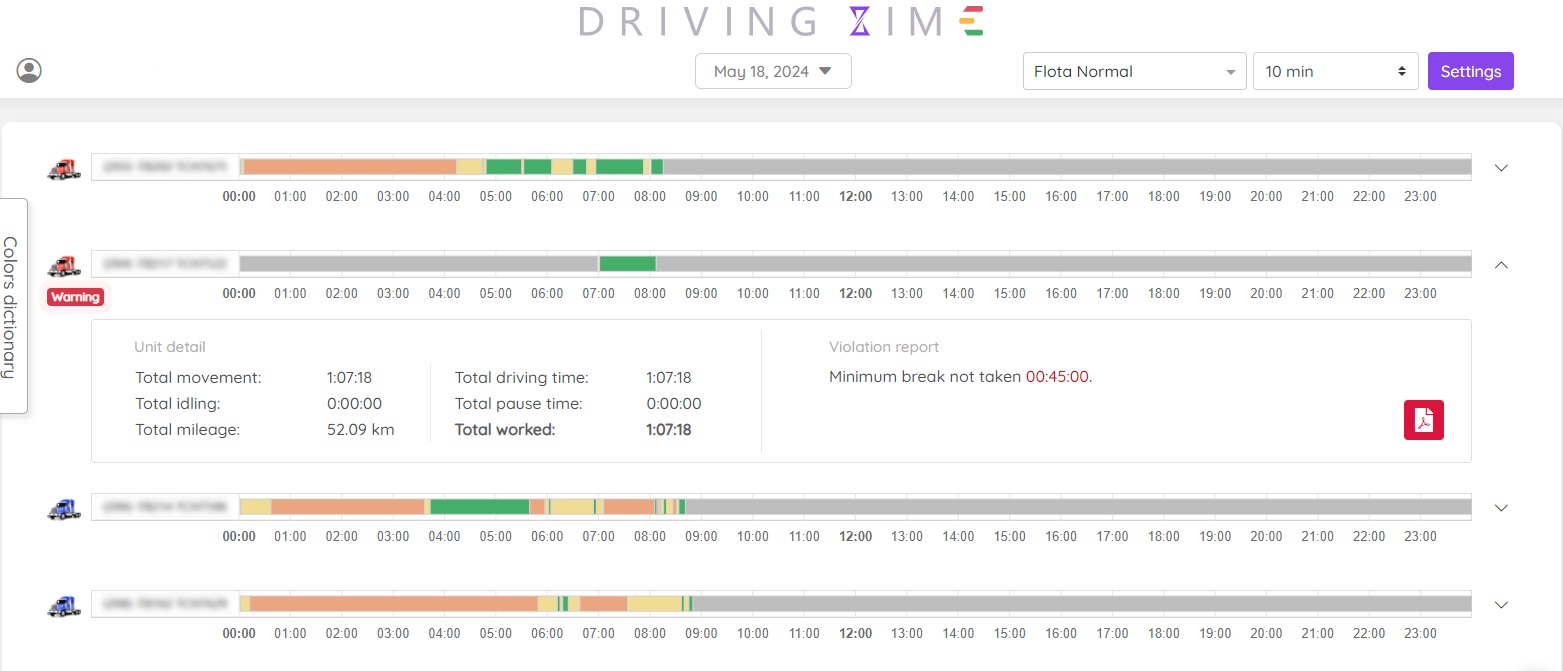Screen dimensions: 1563x671
Task: Open the Flota Normal fleet dropdown
Action: click(1134, 70)
